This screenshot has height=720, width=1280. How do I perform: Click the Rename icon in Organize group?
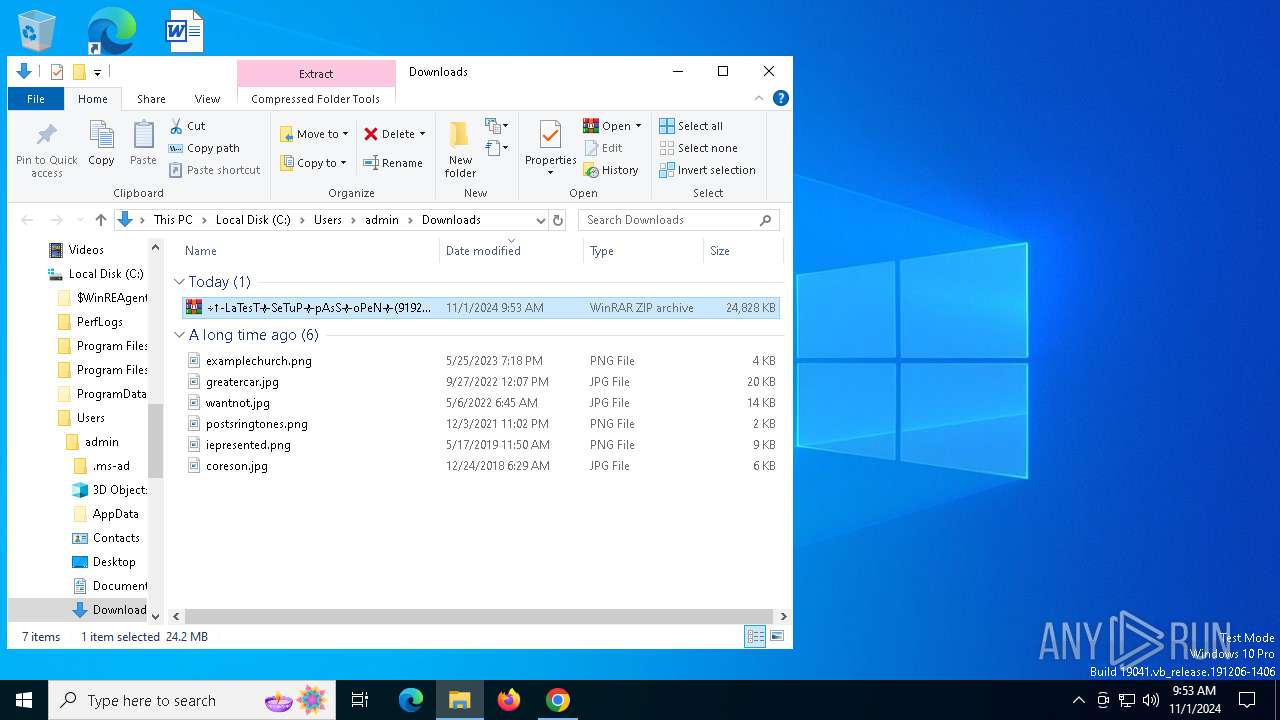pos(371,163)
